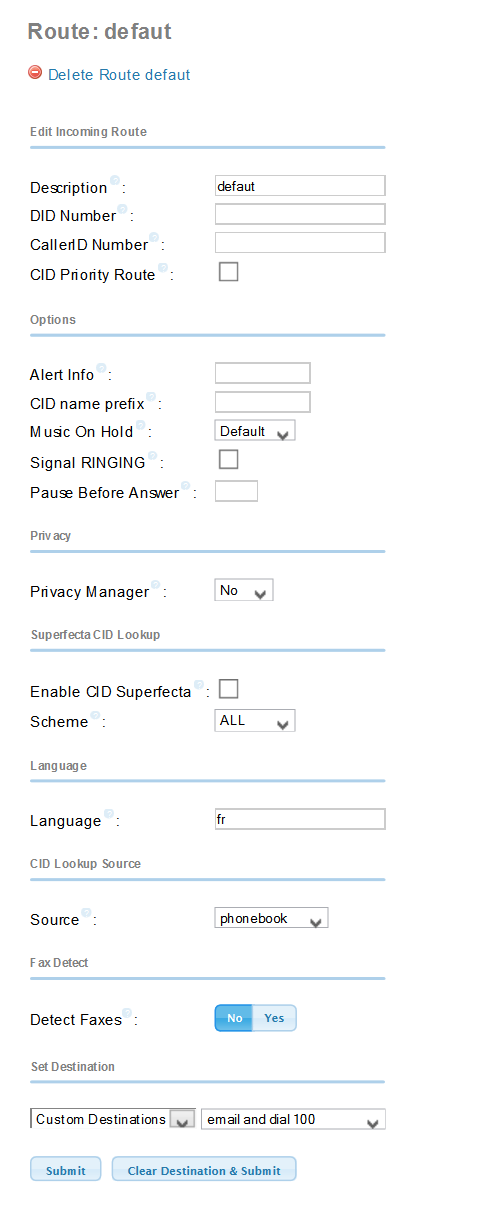This screenshot has height=1210, width=498.
Task: Enable the CID Priority Route checkbox
Action: [229, 271]
